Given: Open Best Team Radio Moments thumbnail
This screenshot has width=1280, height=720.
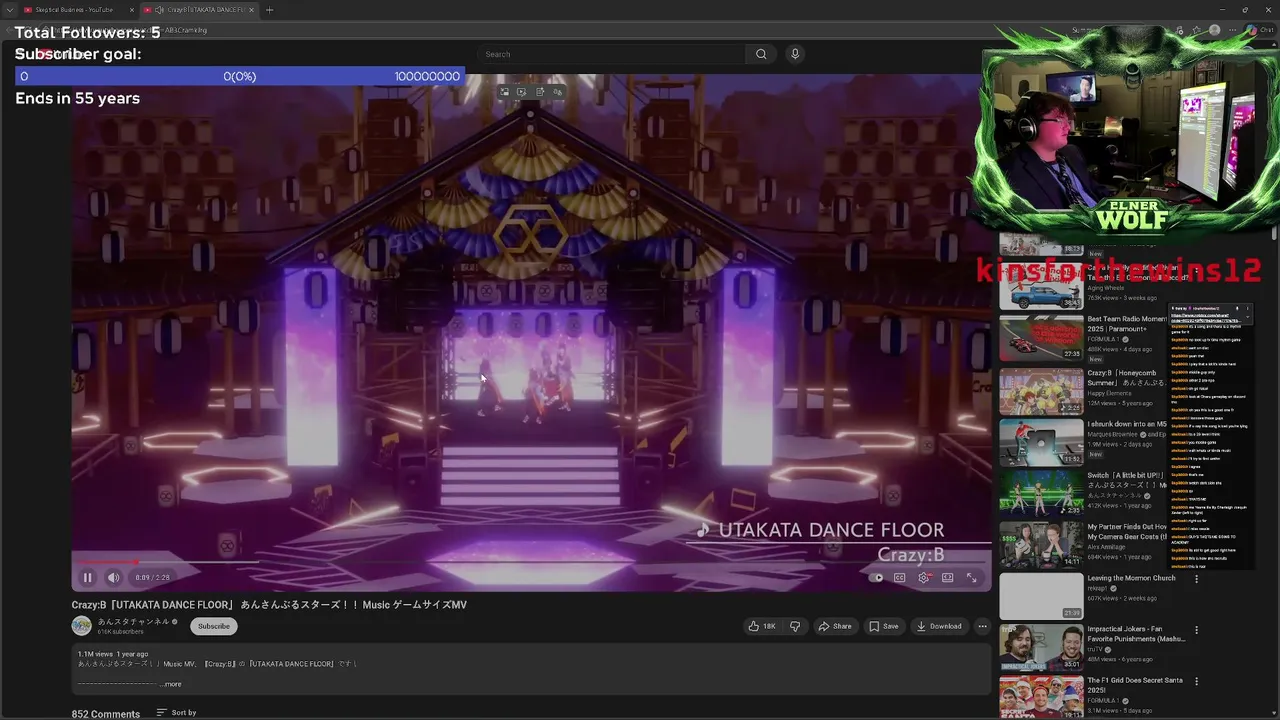Looking at the screenshot, I should pyautogui.click(x=1041, y=337).
